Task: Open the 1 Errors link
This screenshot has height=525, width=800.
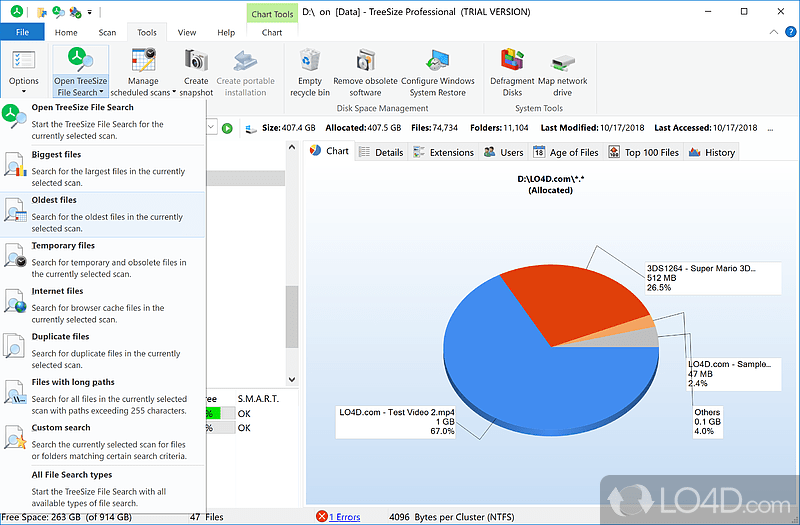Action: pyautogui.click(x=345, y=517)
